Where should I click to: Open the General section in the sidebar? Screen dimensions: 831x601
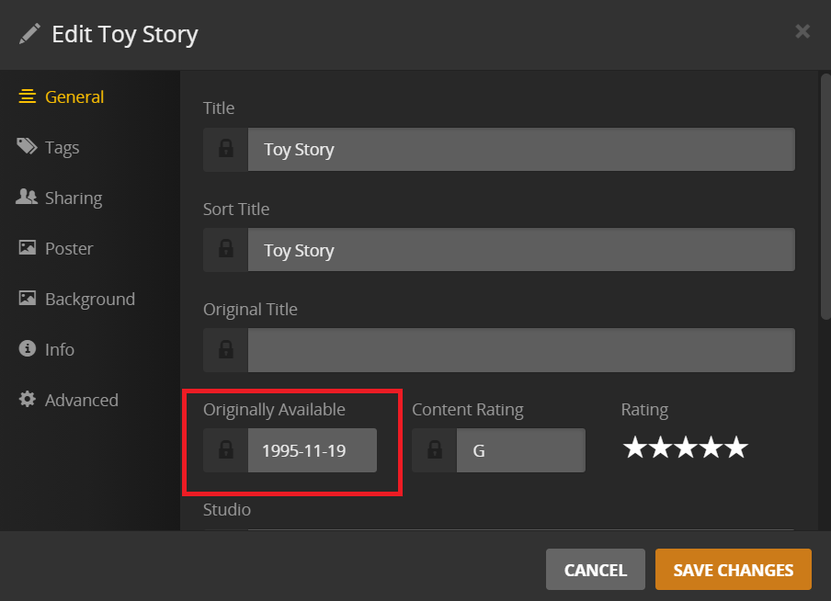pos(61,97)
